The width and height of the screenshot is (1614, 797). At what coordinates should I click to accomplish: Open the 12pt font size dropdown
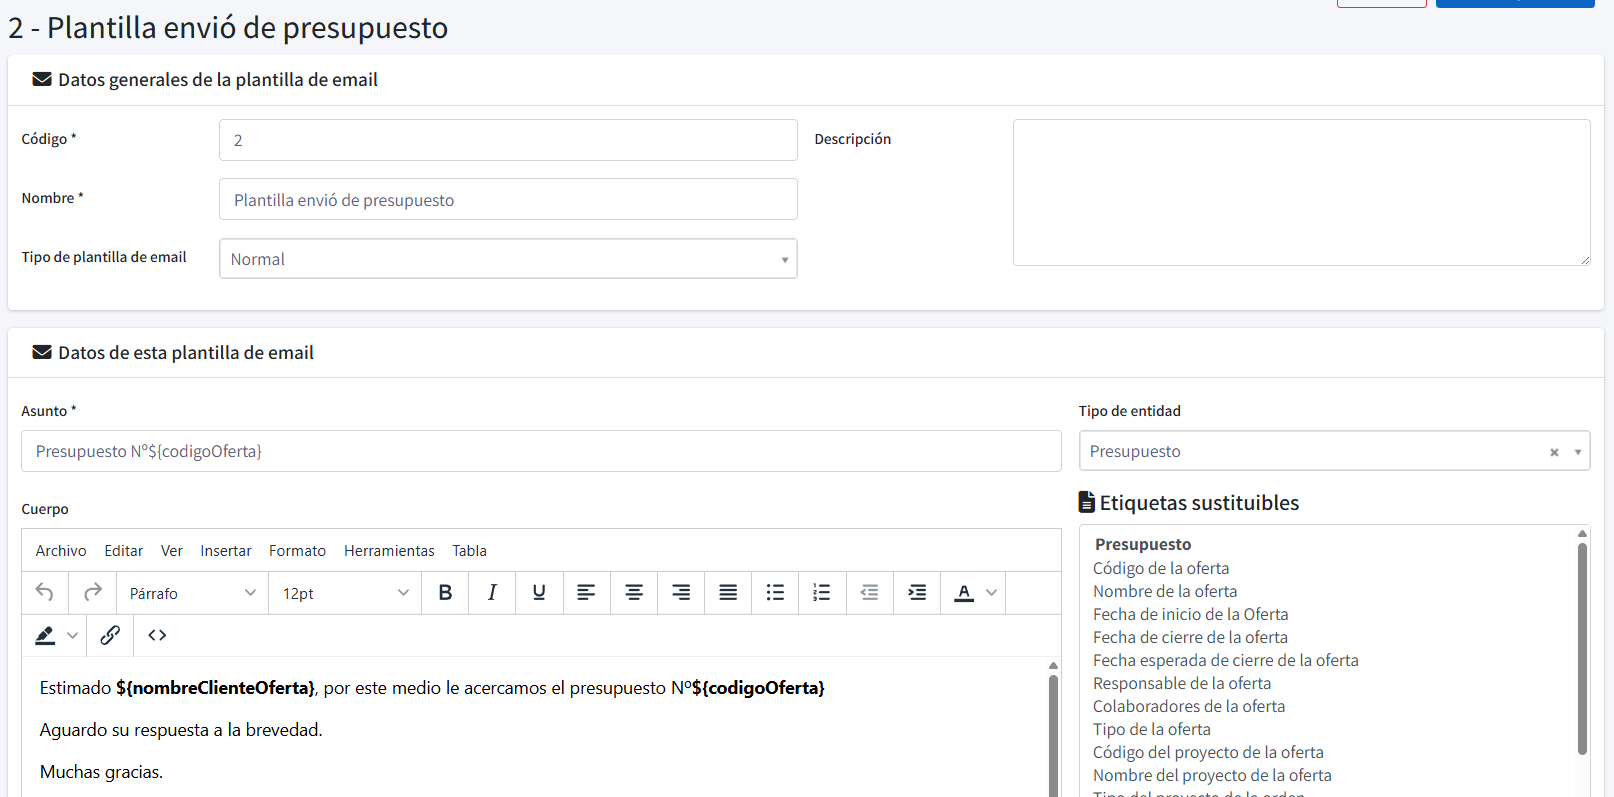click(345, 593)
